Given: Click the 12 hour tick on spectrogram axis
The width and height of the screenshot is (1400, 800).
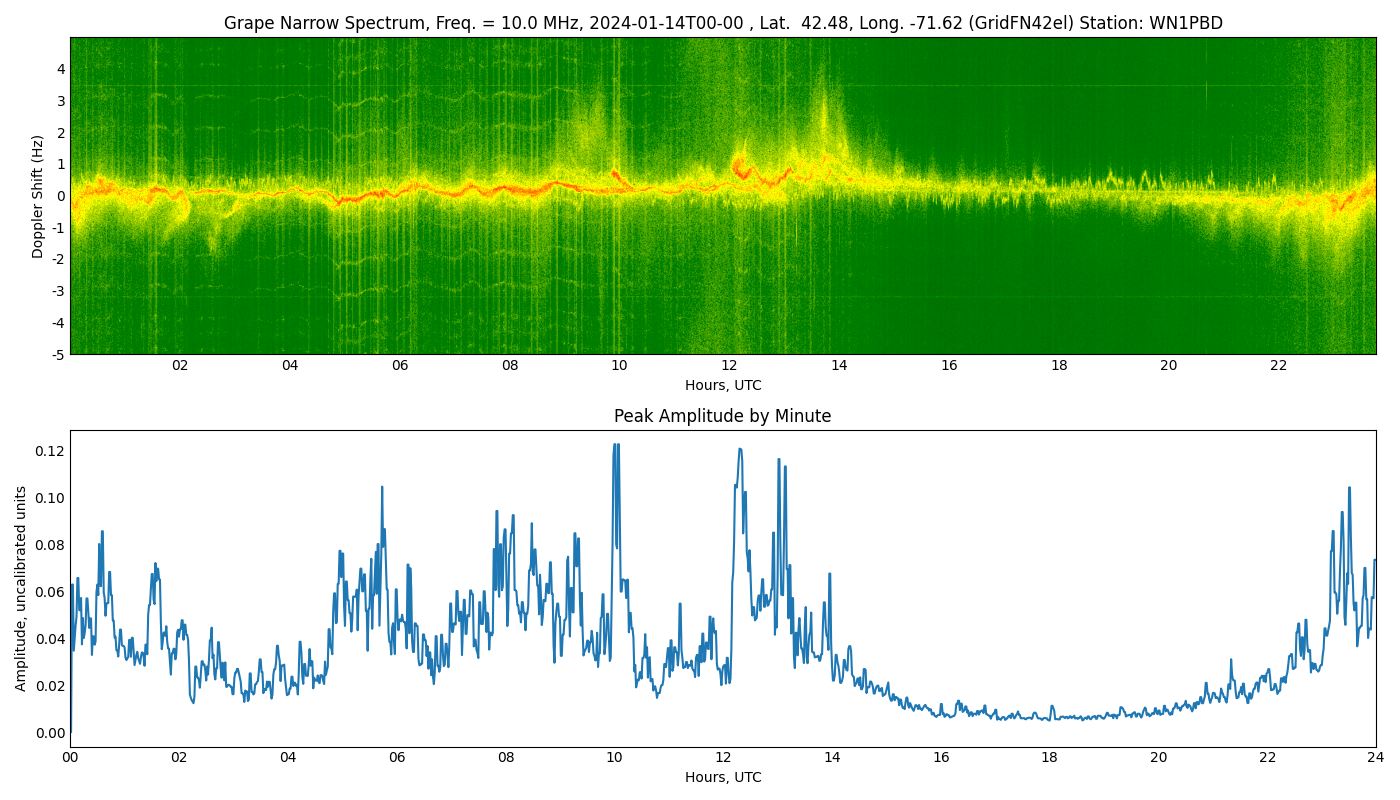Looking at the screenshot, I should (x=729, y=366).
